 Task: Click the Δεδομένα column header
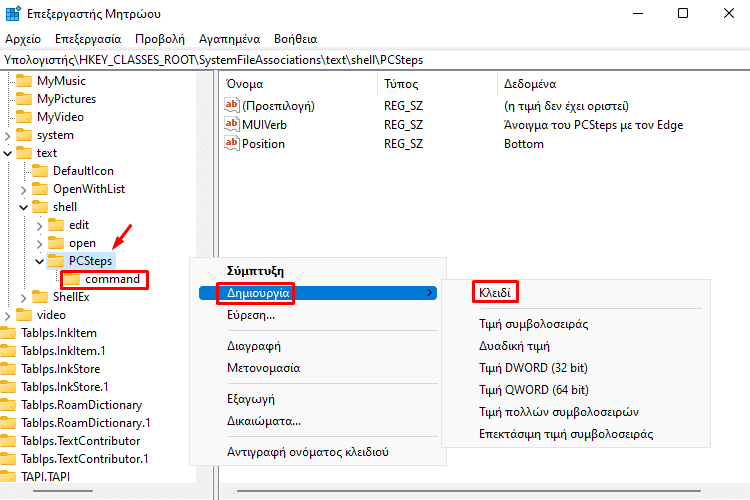tap(624, 84)
